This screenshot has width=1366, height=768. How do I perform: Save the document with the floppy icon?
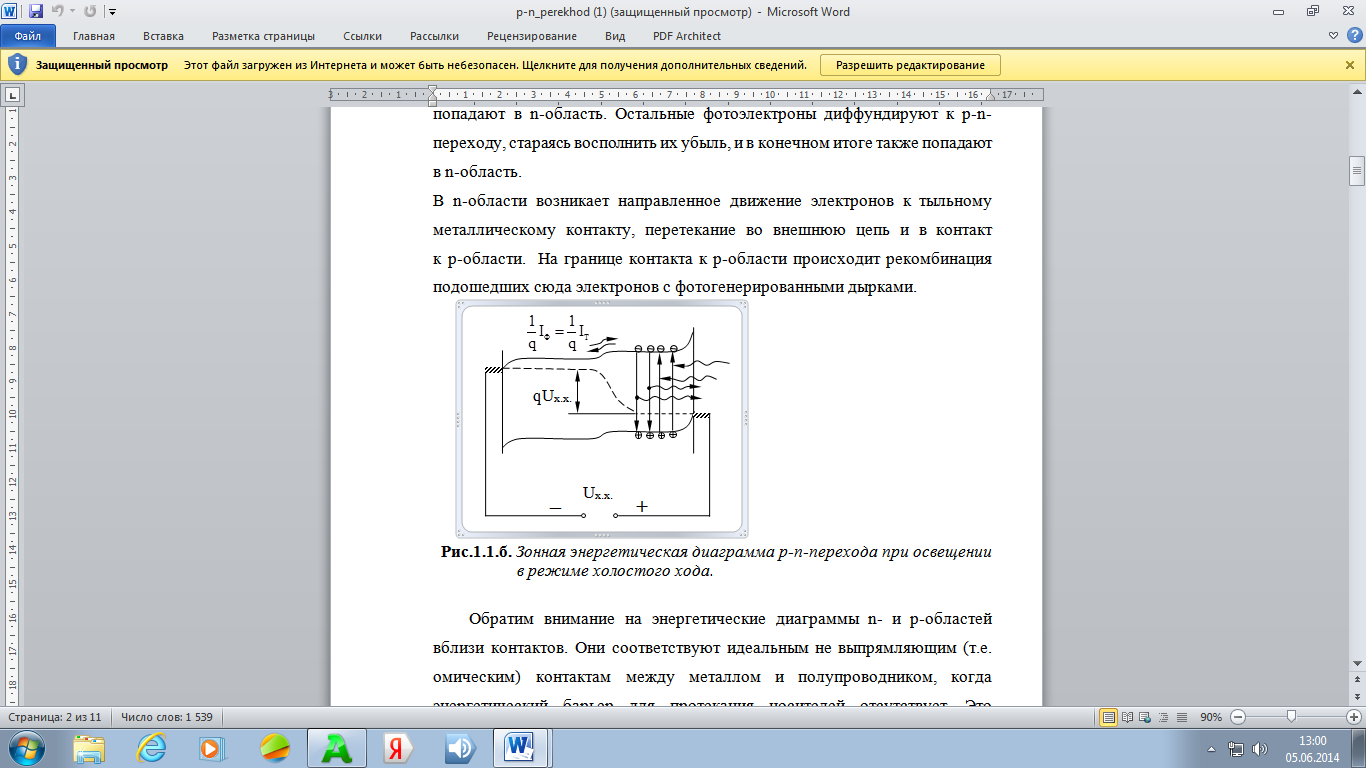point(36,11)
